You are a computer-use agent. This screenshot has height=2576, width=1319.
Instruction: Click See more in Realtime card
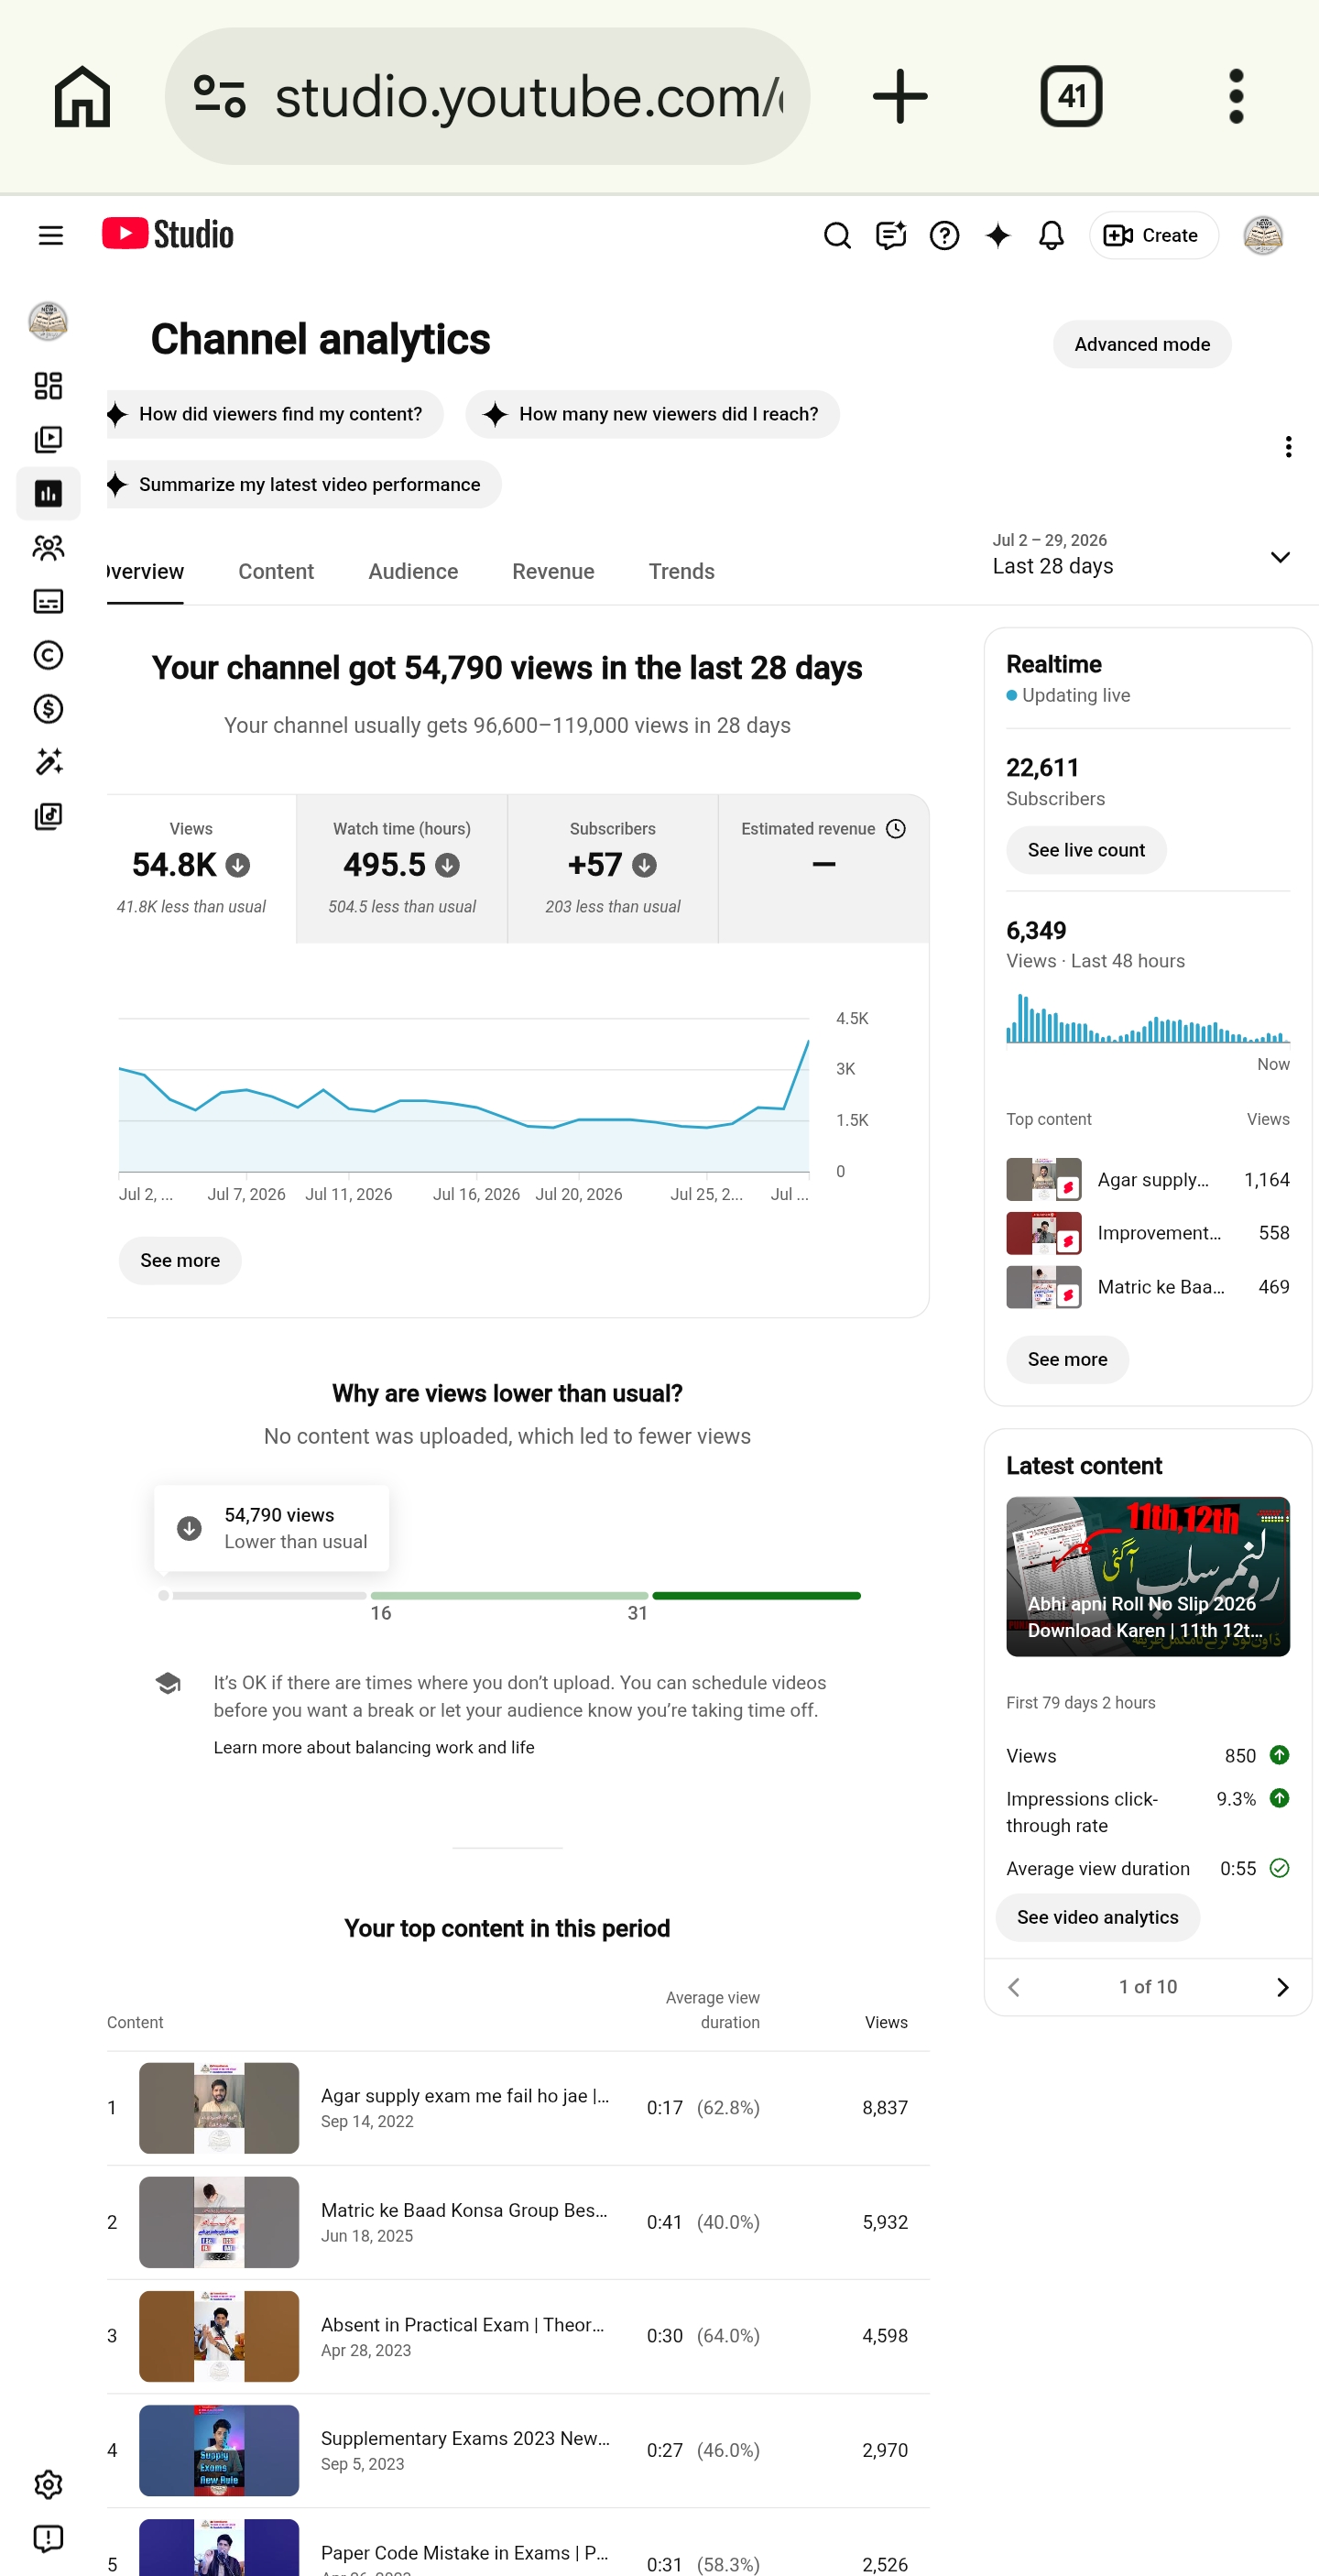coord(1067,1359)
